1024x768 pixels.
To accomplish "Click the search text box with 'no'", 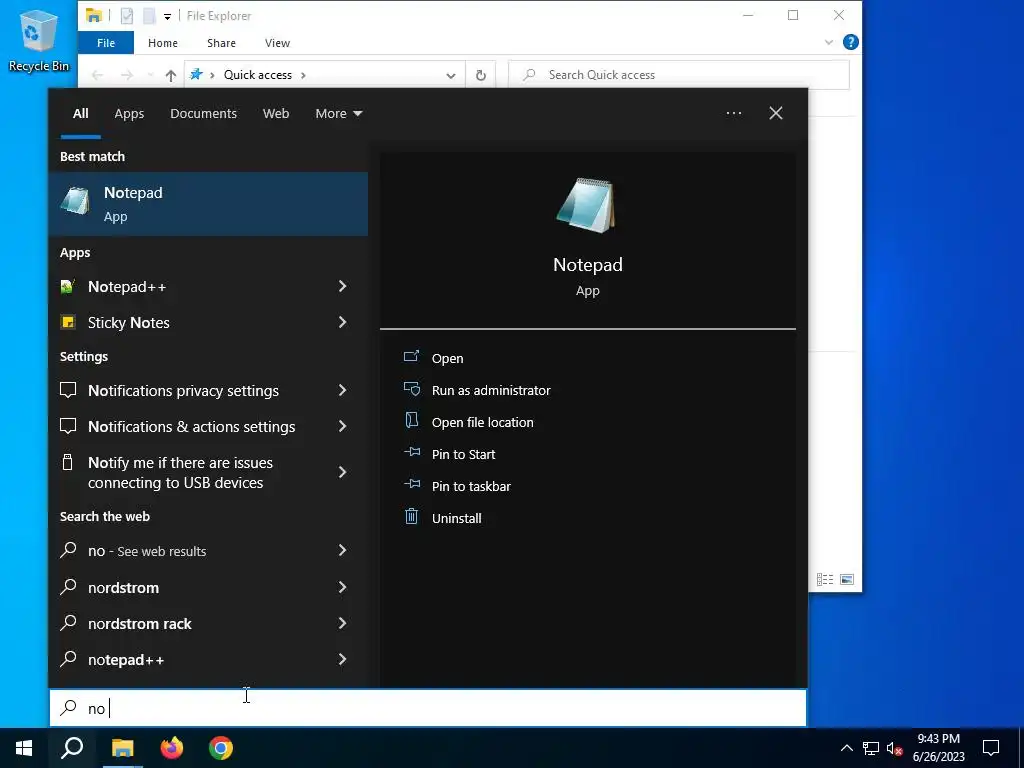I will (x=428, y=708).
